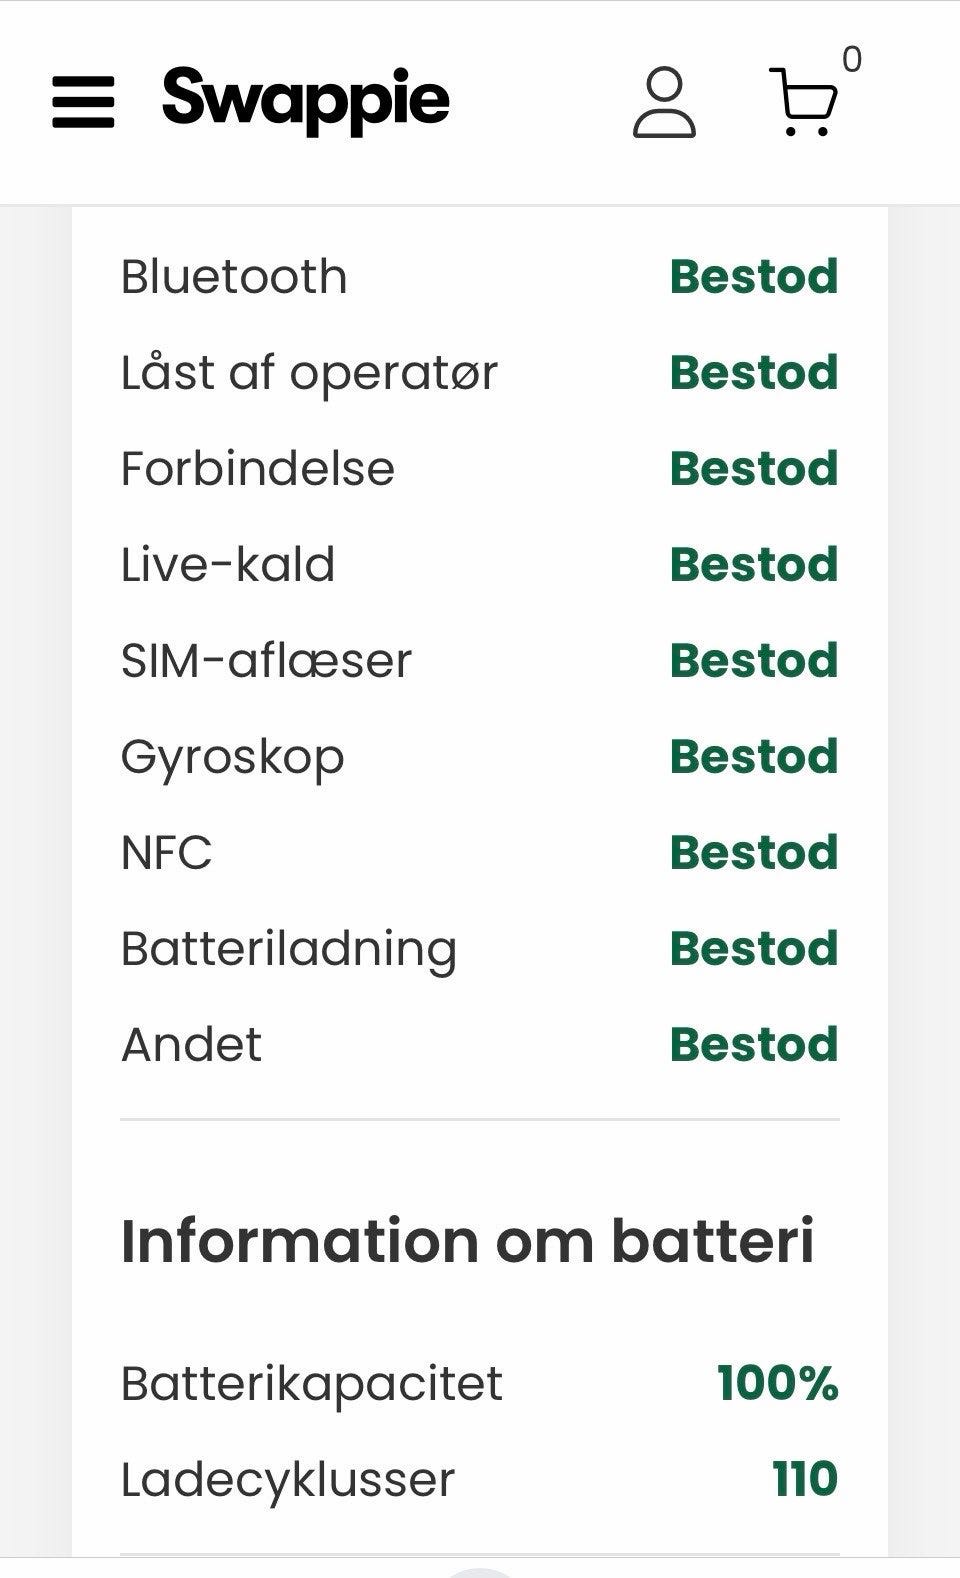Click Bestod status beside Bluetooth

tap(754, 277)
